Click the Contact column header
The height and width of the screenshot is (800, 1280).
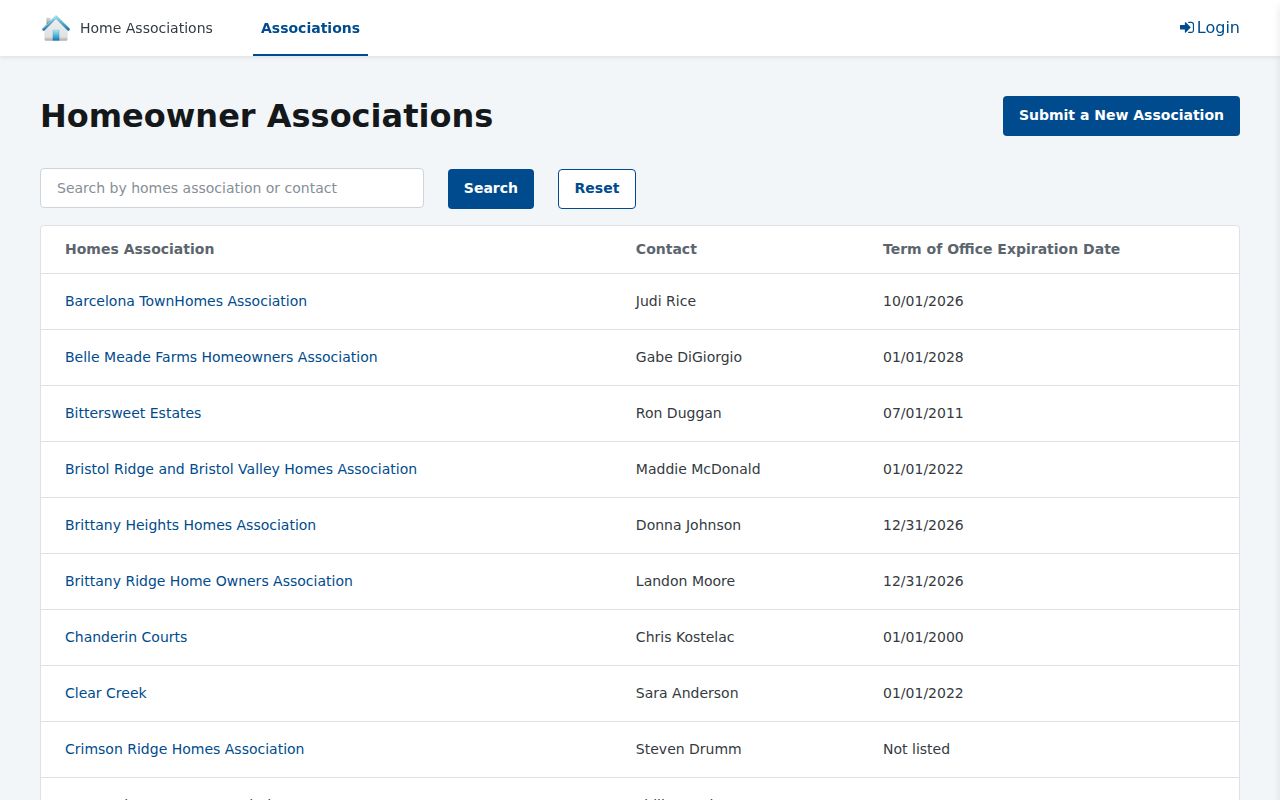pos(666,249)
